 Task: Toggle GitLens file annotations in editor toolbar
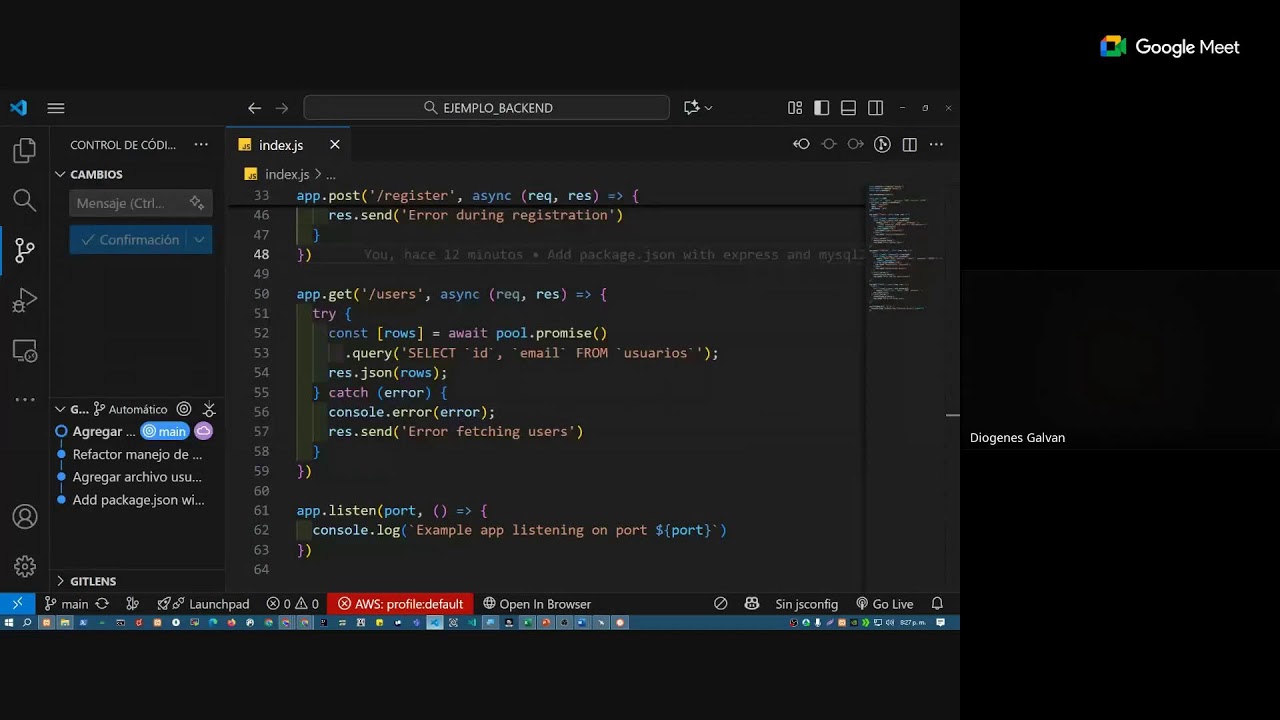[882, 145]
